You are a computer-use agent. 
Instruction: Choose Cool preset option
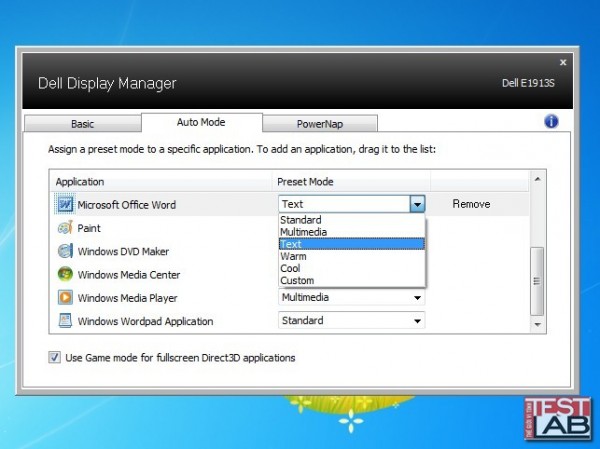(352, 268)
